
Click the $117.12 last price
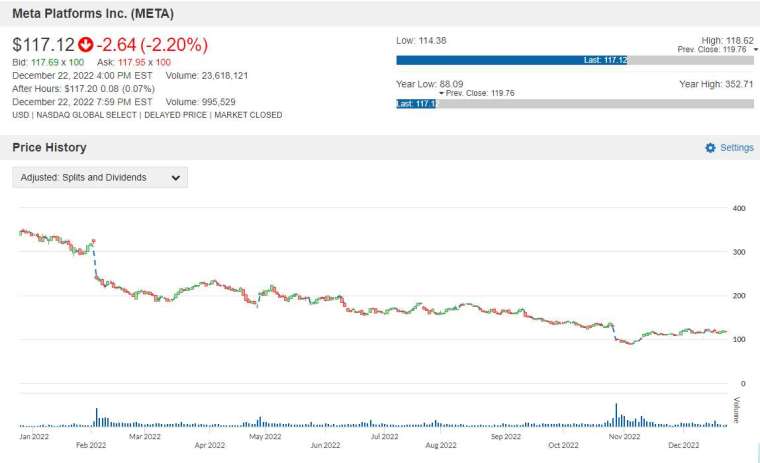pyautogui.click(x=44, y=45)
